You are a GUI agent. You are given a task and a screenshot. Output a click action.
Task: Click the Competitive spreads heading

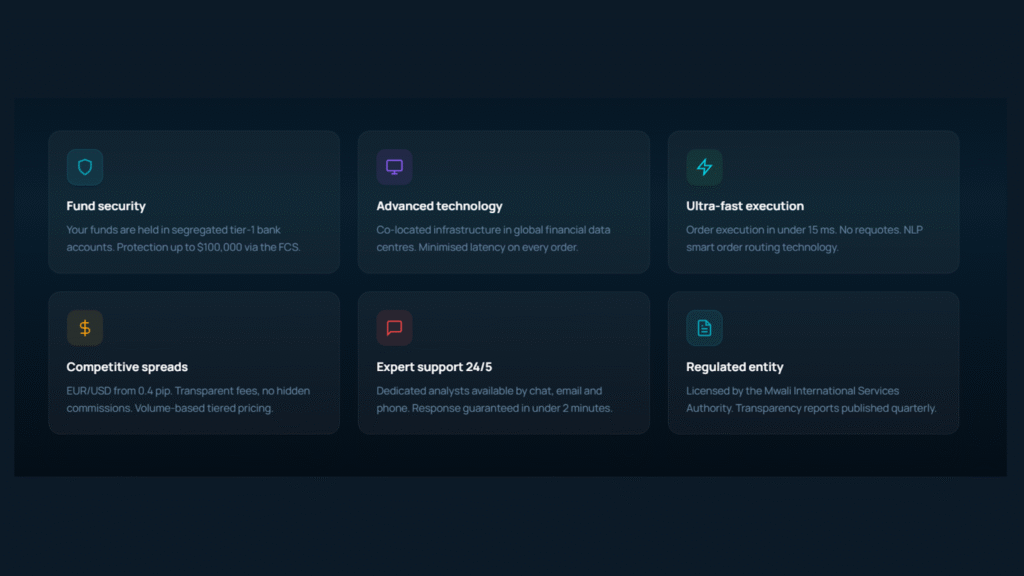point(127,367)
